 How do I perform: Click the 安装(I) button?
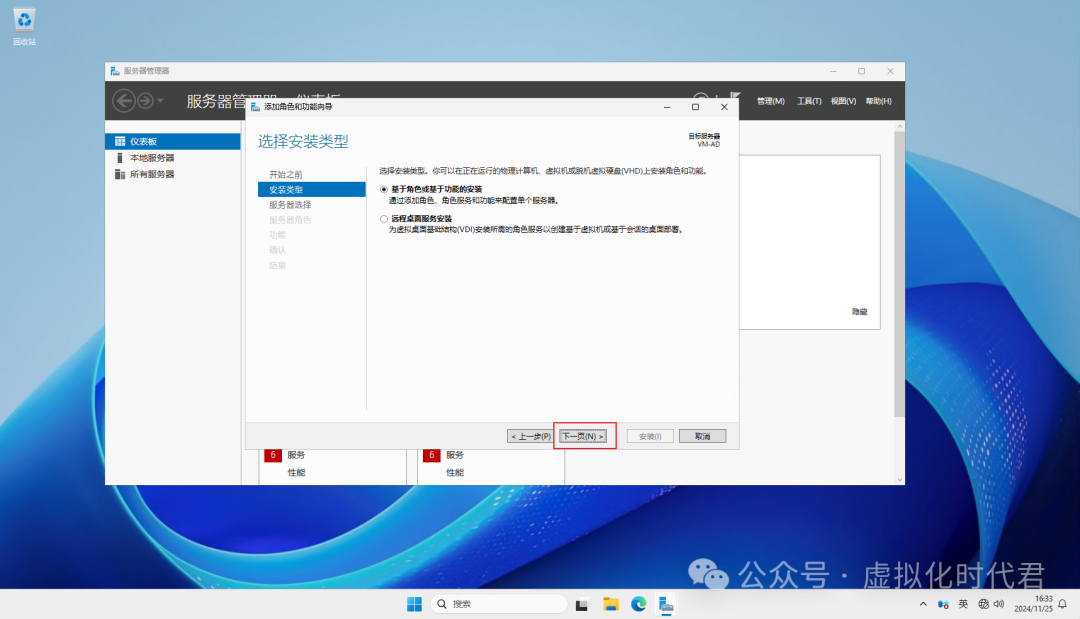tap(650, 436)
